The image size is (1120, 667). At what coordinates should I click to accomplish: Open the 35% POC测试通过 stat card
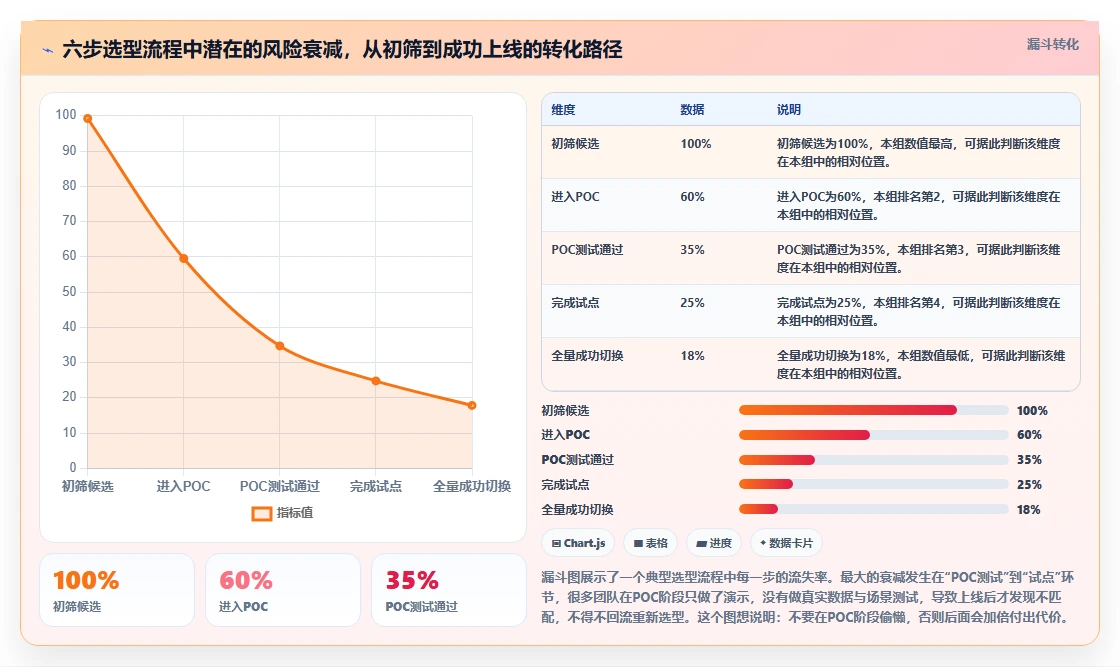coord(449,591)
